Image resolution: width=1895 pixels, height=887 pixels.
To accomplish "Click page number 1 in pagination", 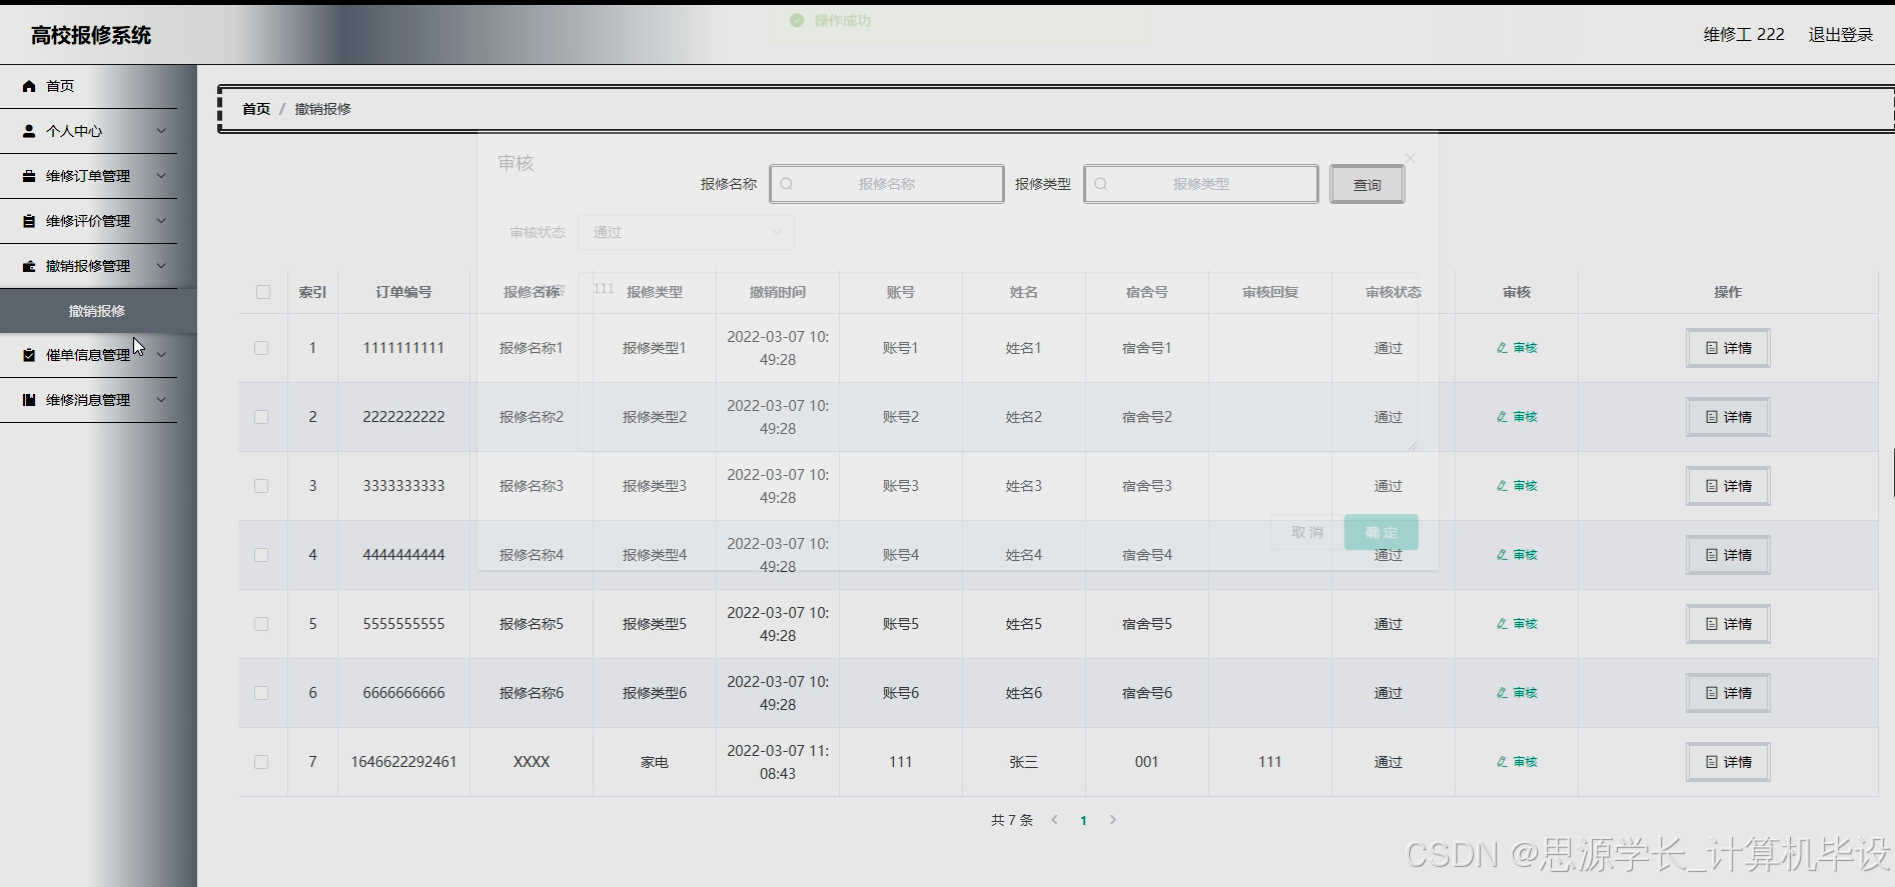I will (x=1083, y=821).
